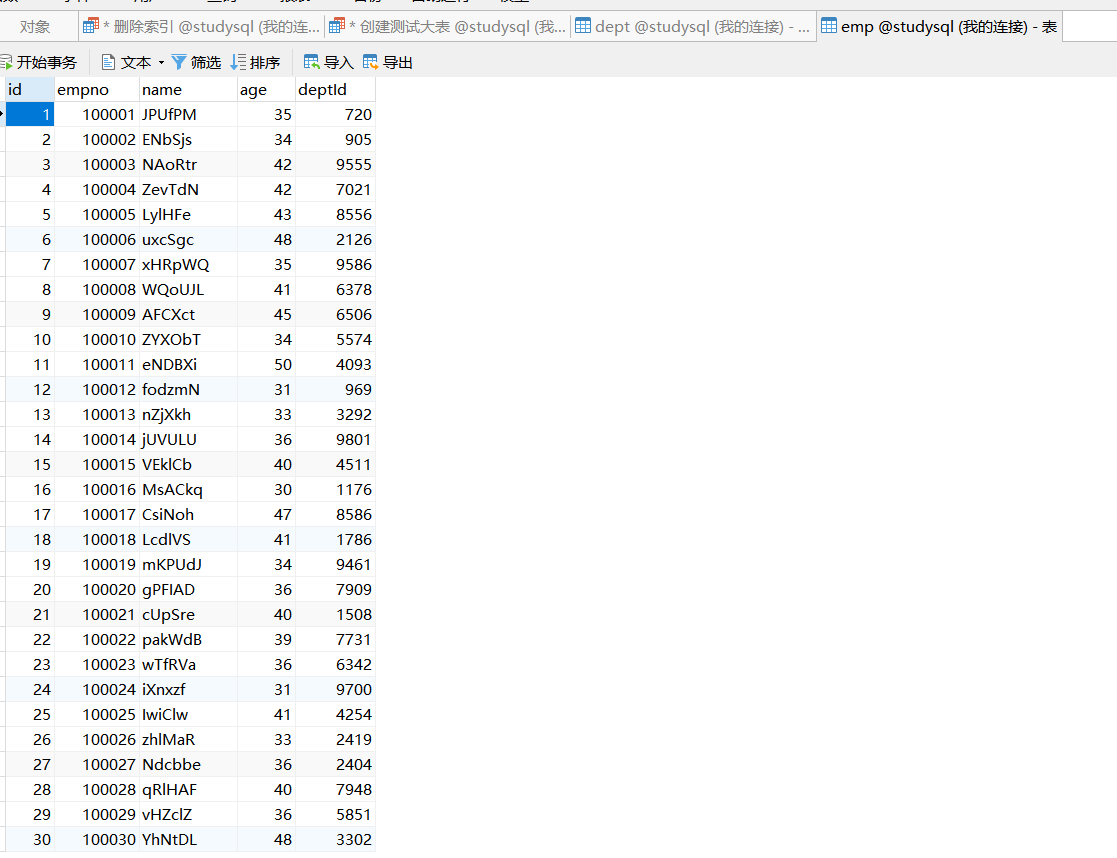Click the Sort (排序) icon

click(x=238, y=63)
